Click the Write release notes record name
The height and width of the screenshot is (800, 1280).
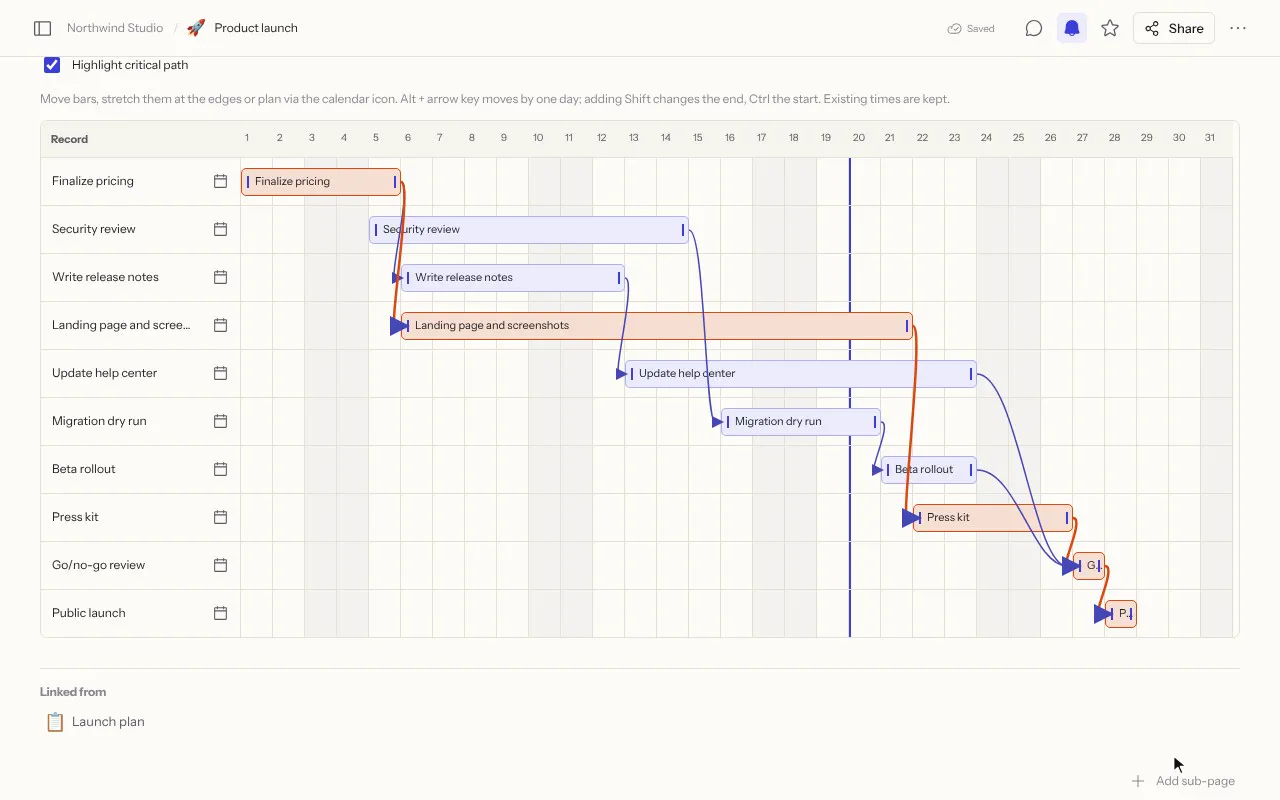(105, 277)
